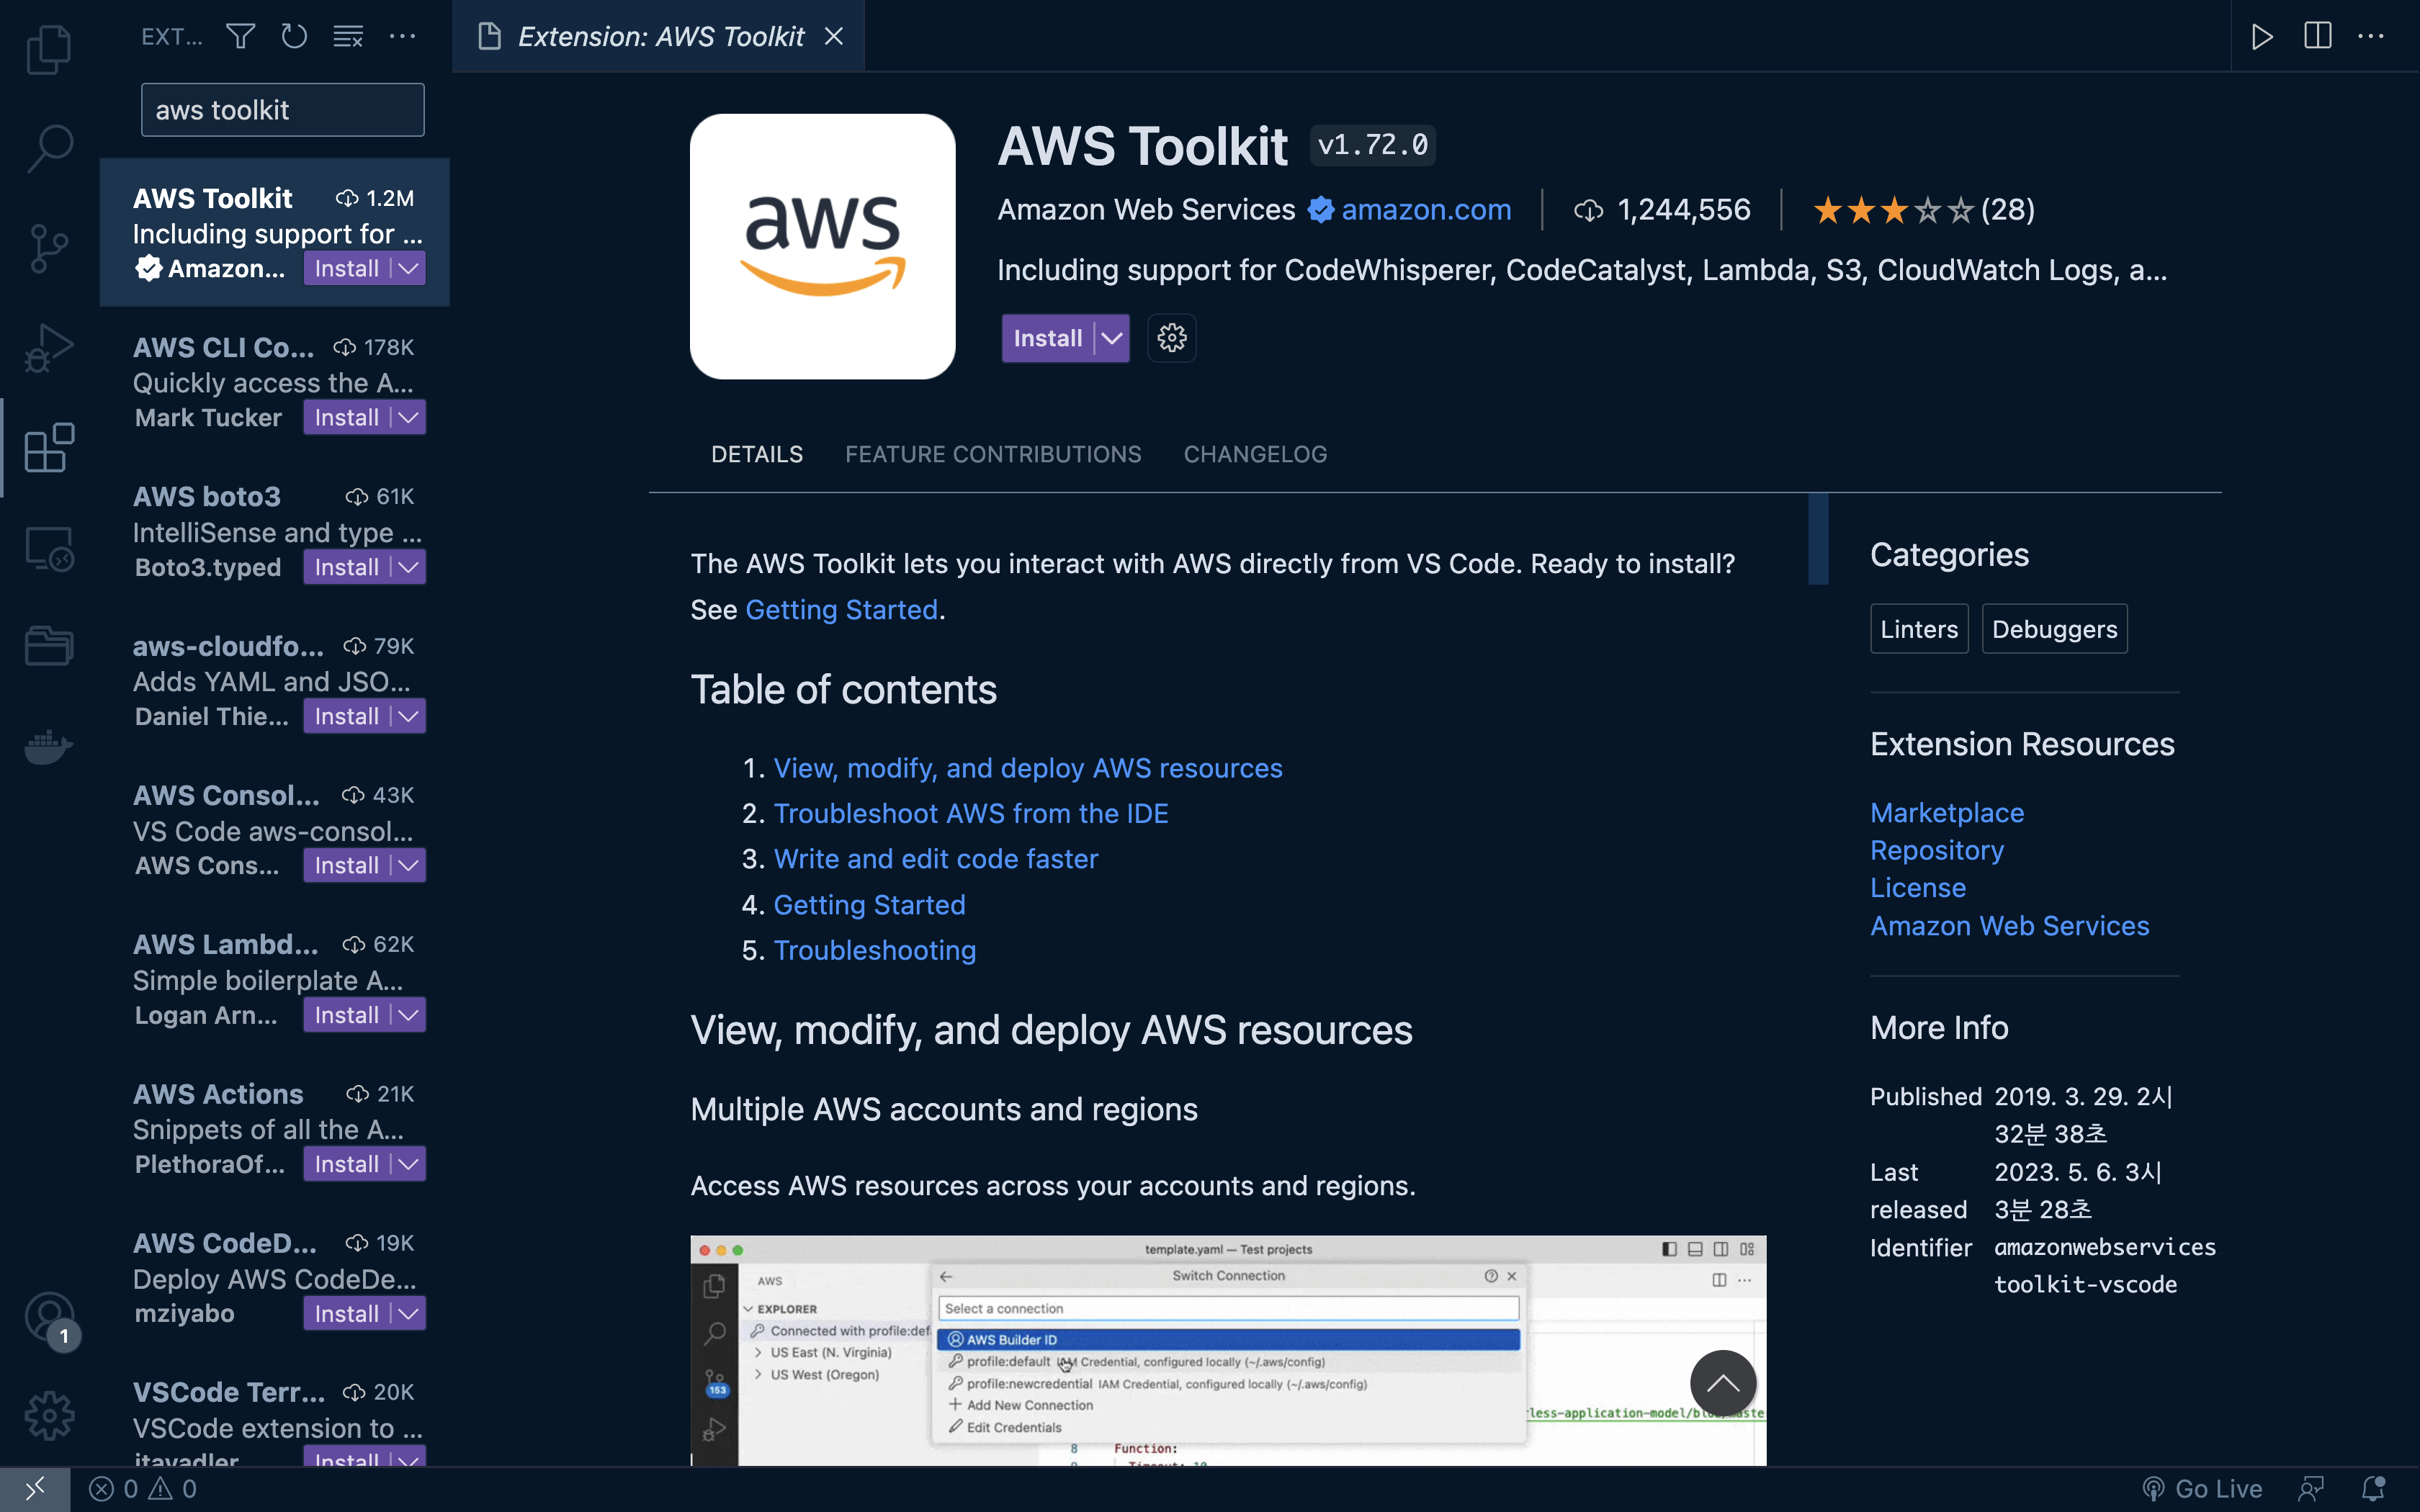Split the editor to the right
Viewport: 2420px width, 1512px height.
pos(2317,37)
